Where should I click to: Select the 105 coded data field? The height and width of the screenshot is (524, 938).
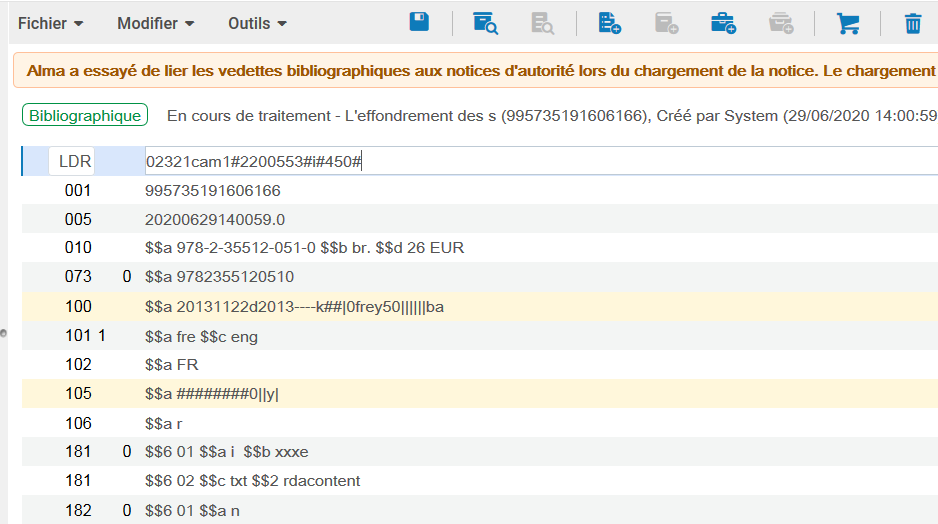212,394
